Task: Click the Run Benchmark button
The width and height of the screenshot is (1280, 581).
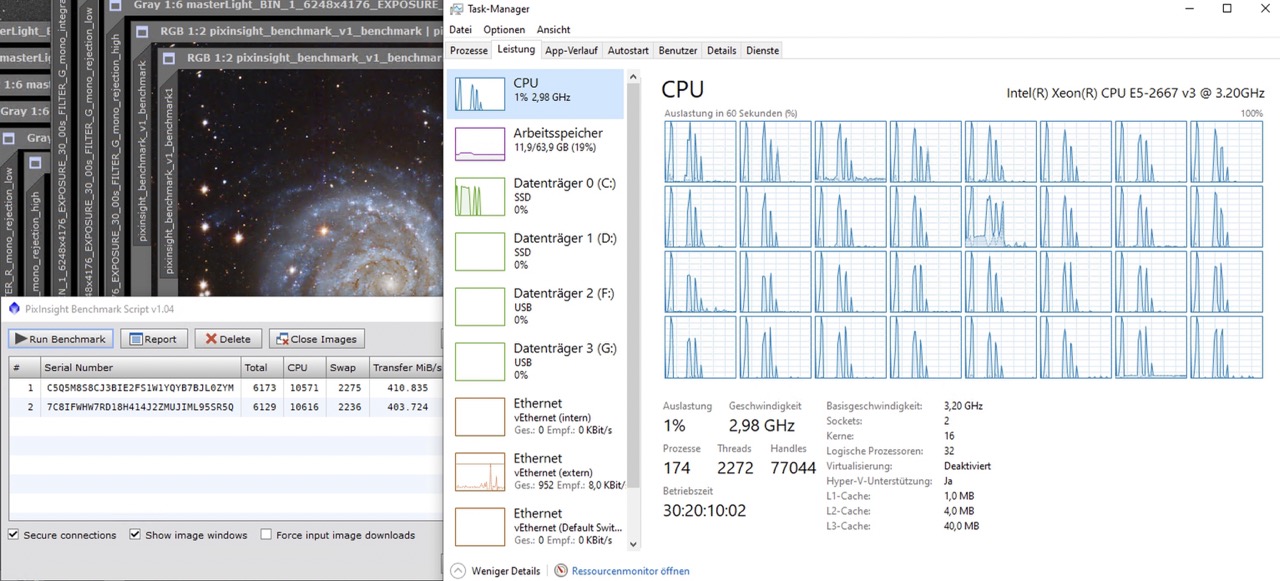Action: (x=60, y=339)
